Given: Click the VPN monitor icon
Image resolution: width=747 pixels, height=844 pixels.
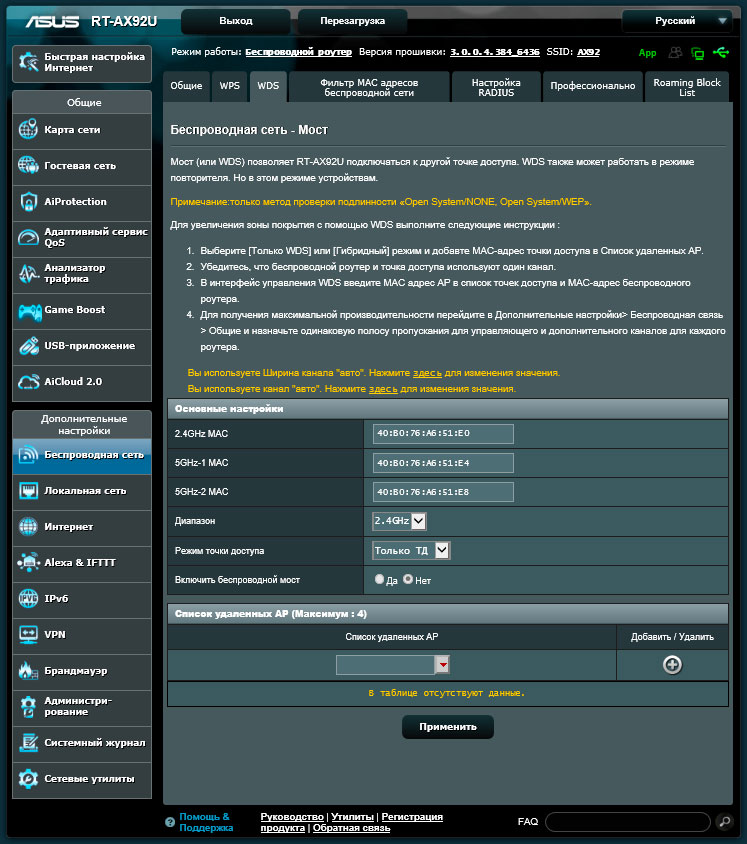Looking at the screenshot, I should coord(28,635).
